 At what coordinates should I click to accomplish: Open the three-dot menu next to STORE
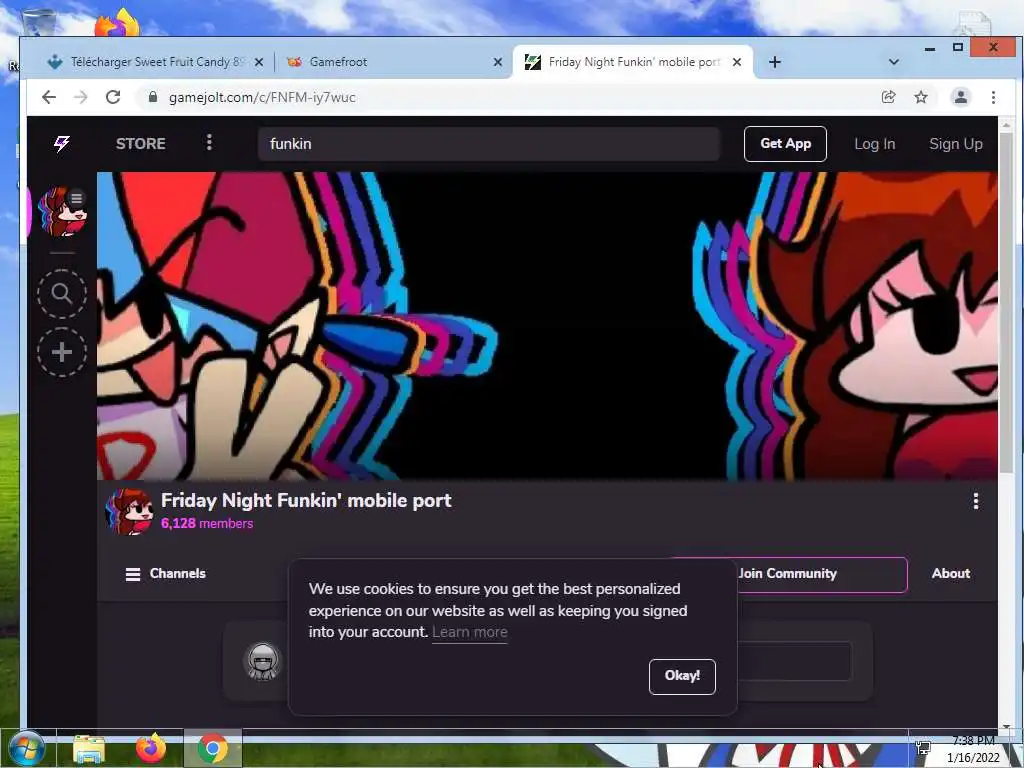pos(209,142)
